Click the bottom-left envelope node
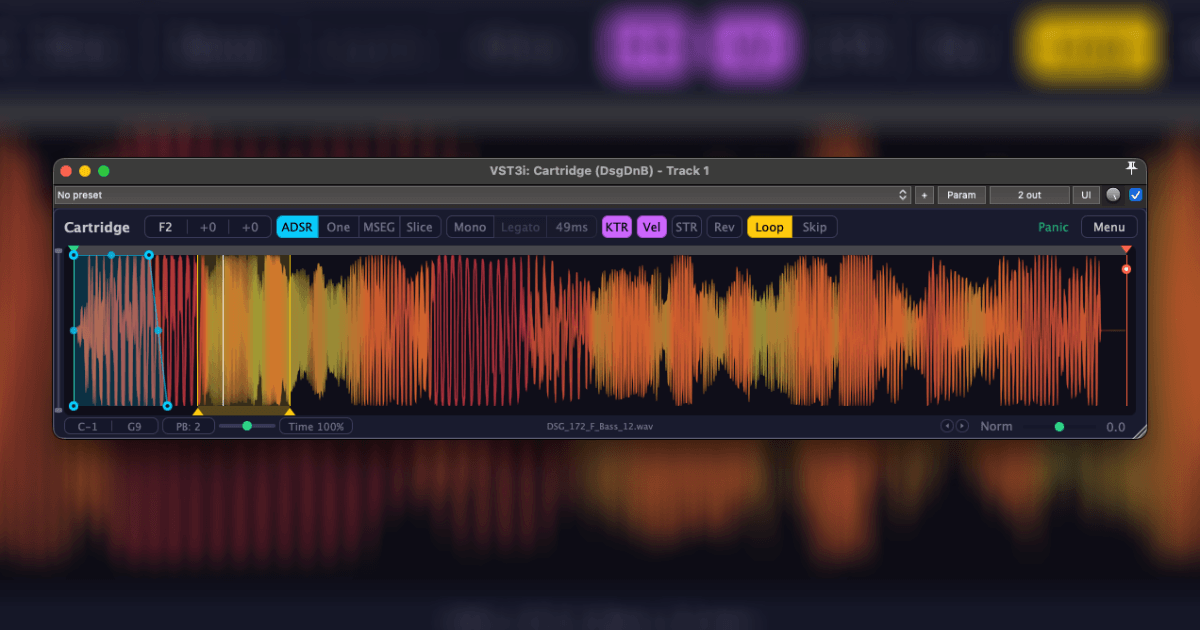This screenshot has width=1200, height=630. [x=73, y=406]
